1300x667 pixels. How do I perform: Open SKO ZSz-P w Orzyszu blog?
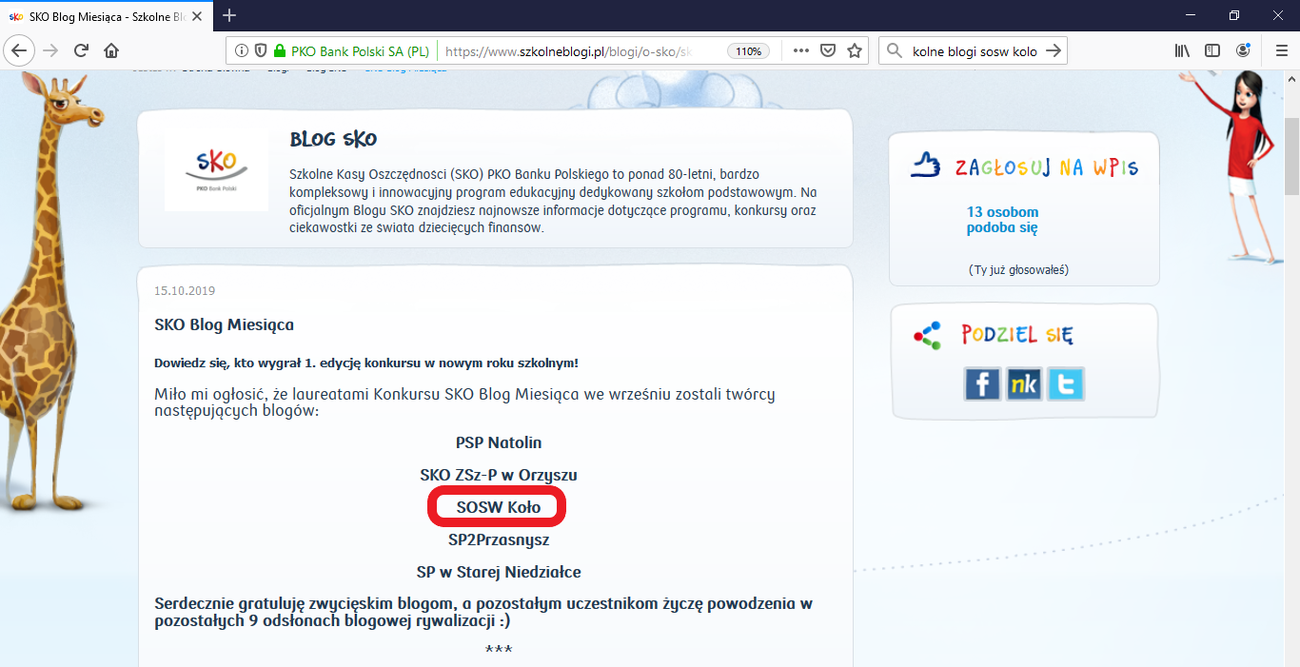[x=498, y=475]
